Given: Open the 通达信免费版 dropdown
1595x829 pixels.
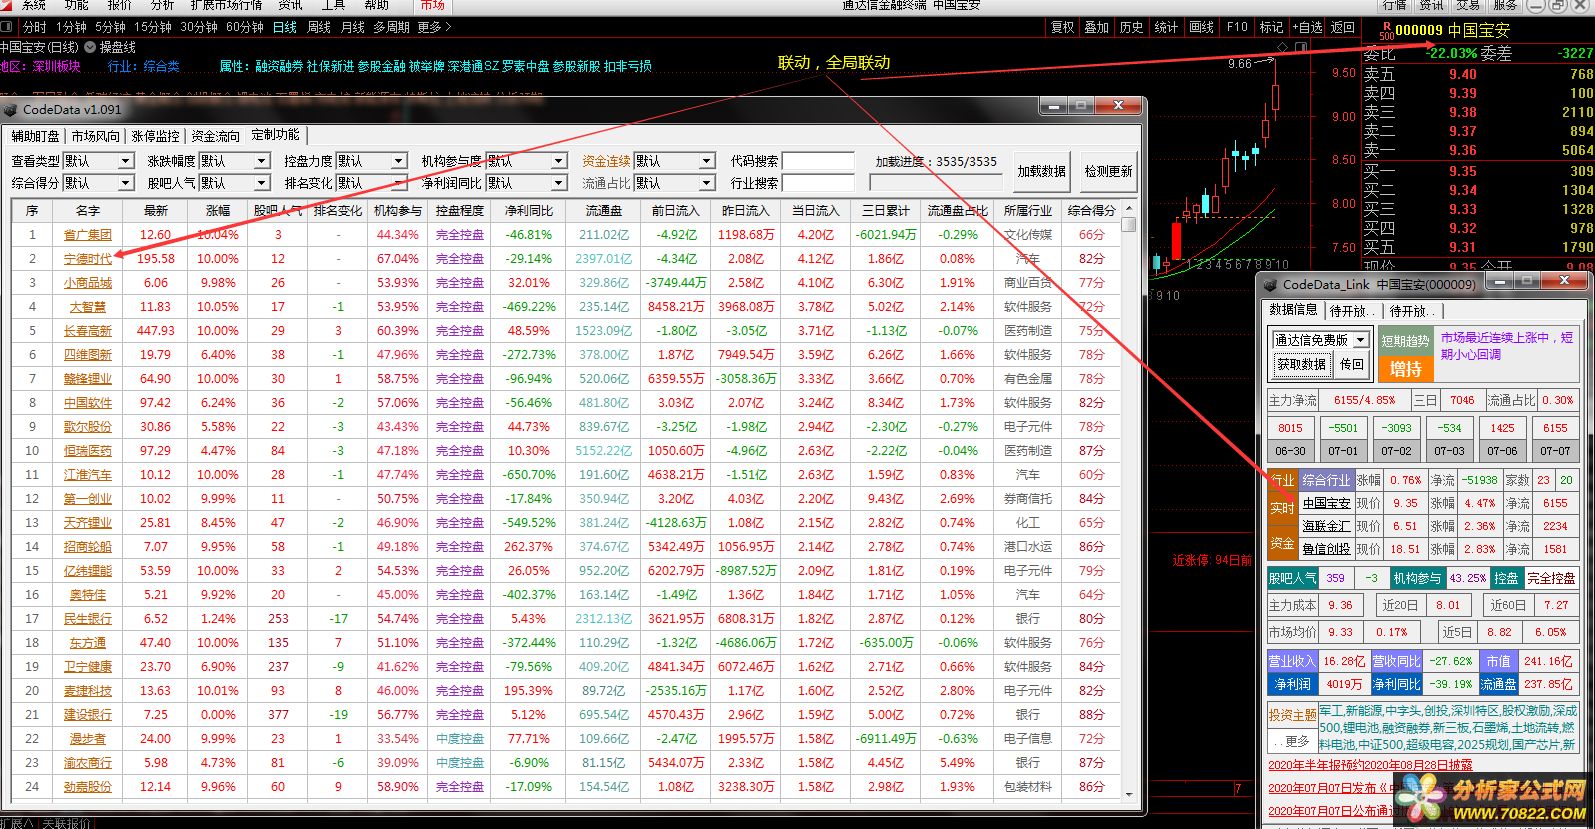Looking at the screenshot, I should (1319, 340).
